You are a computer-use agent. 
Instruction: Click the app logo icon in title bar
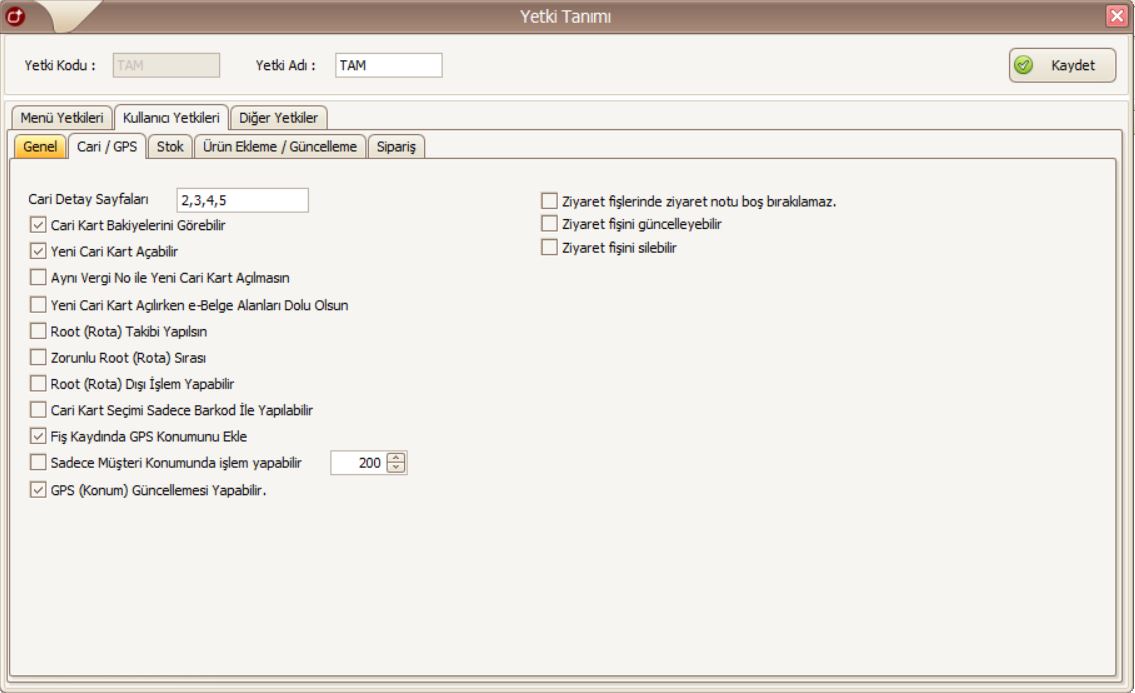pos(12,14)
